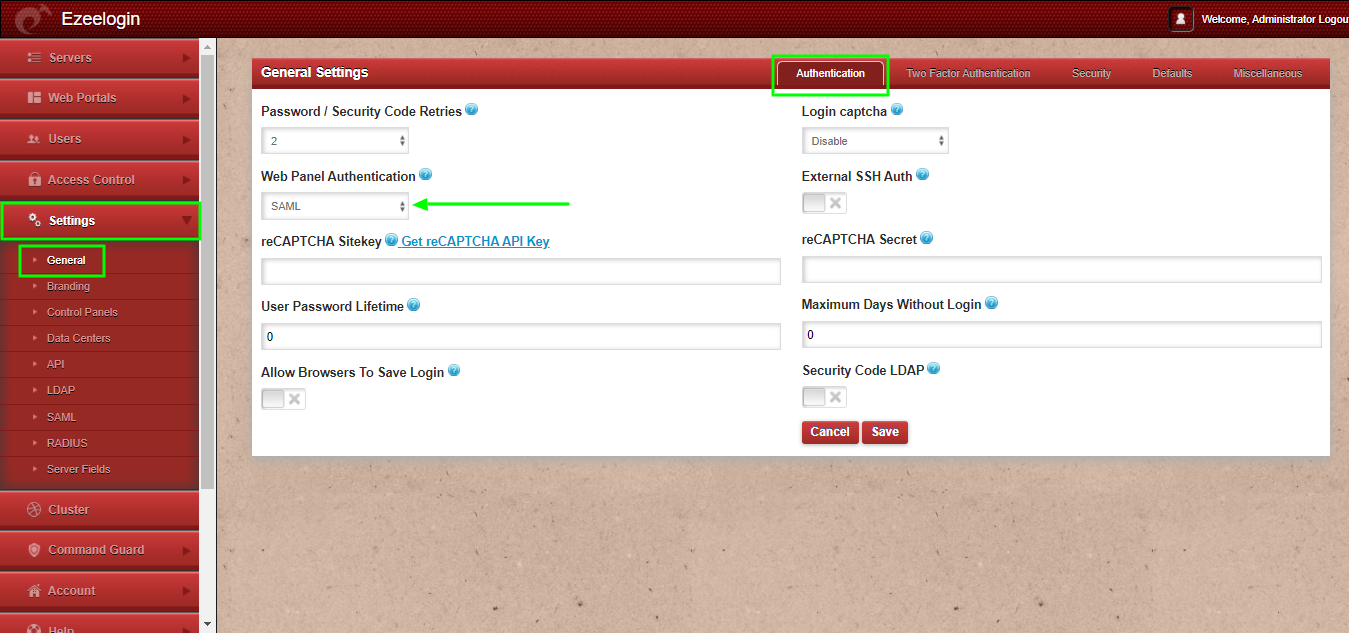Image resolution: width=1349 pixels, height=633 pixels.
Task: Click the Account home icon
Action: pos(34,591)
